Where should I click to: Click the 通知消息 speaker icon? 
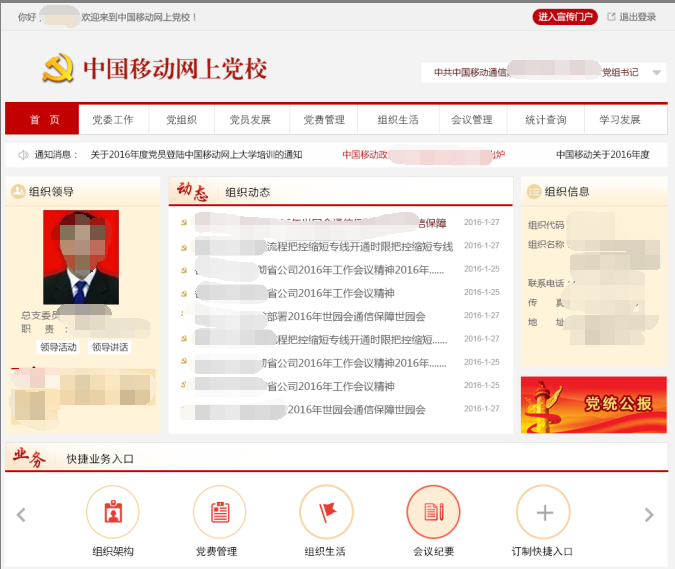[x=23, y=155]
